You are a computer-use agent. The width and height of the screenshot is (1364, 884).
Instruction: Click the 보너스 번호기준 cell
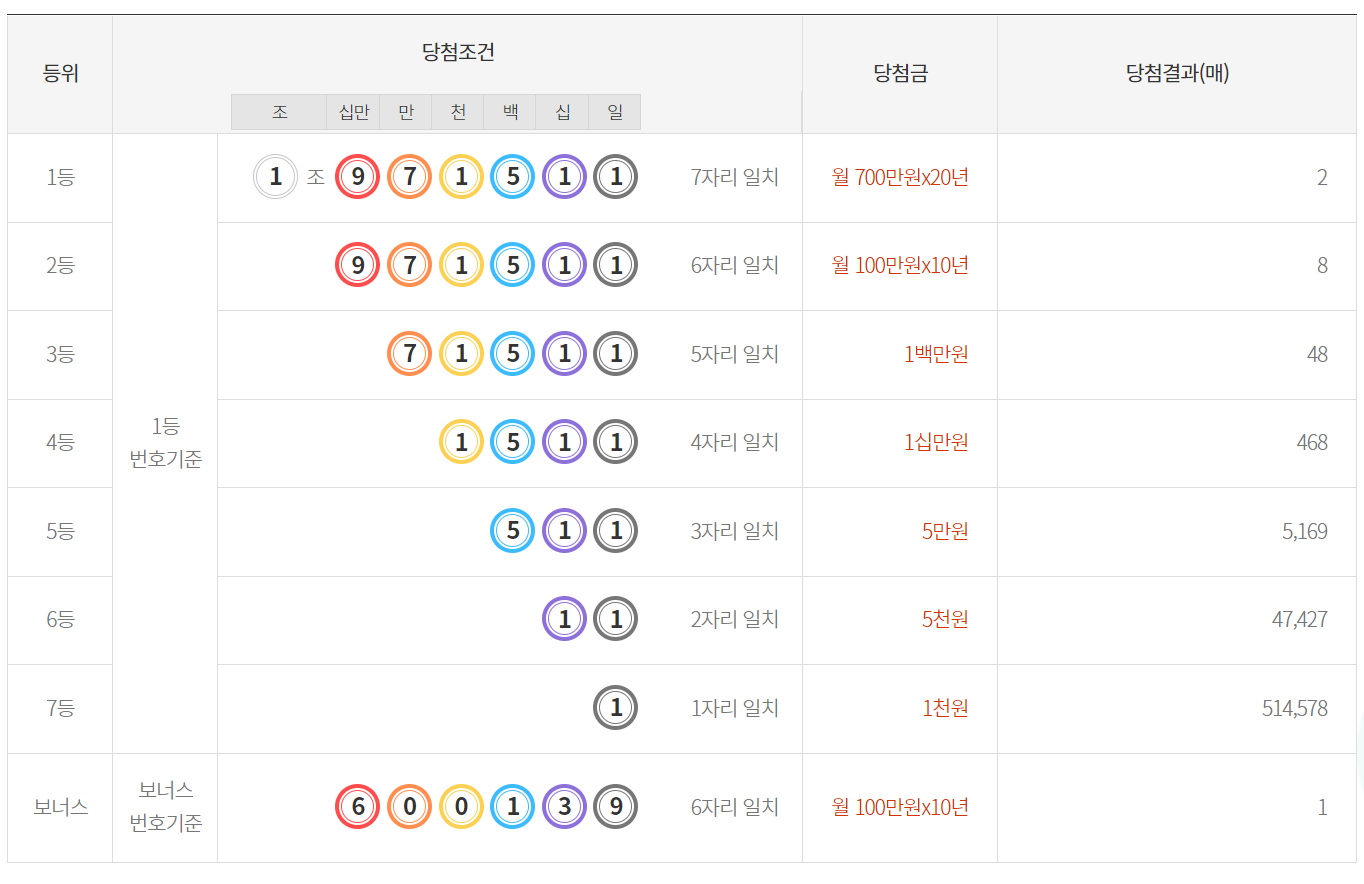[165, 808]
